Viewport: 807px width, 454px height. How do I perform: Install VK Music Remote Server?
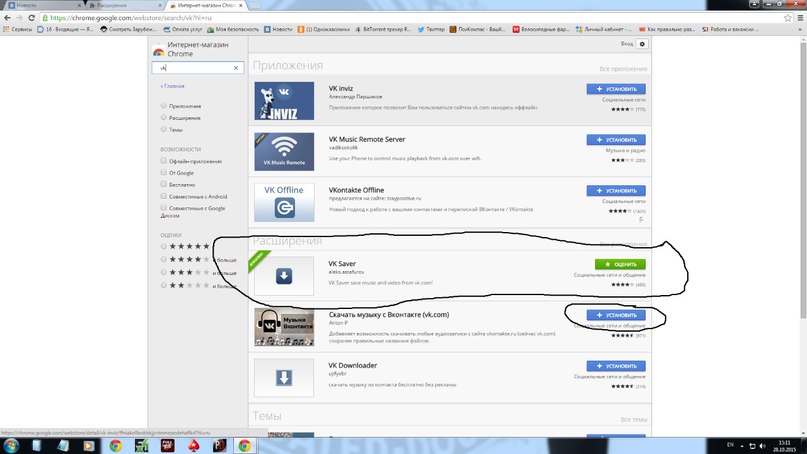pyautogui.click(x=616, y=140)
